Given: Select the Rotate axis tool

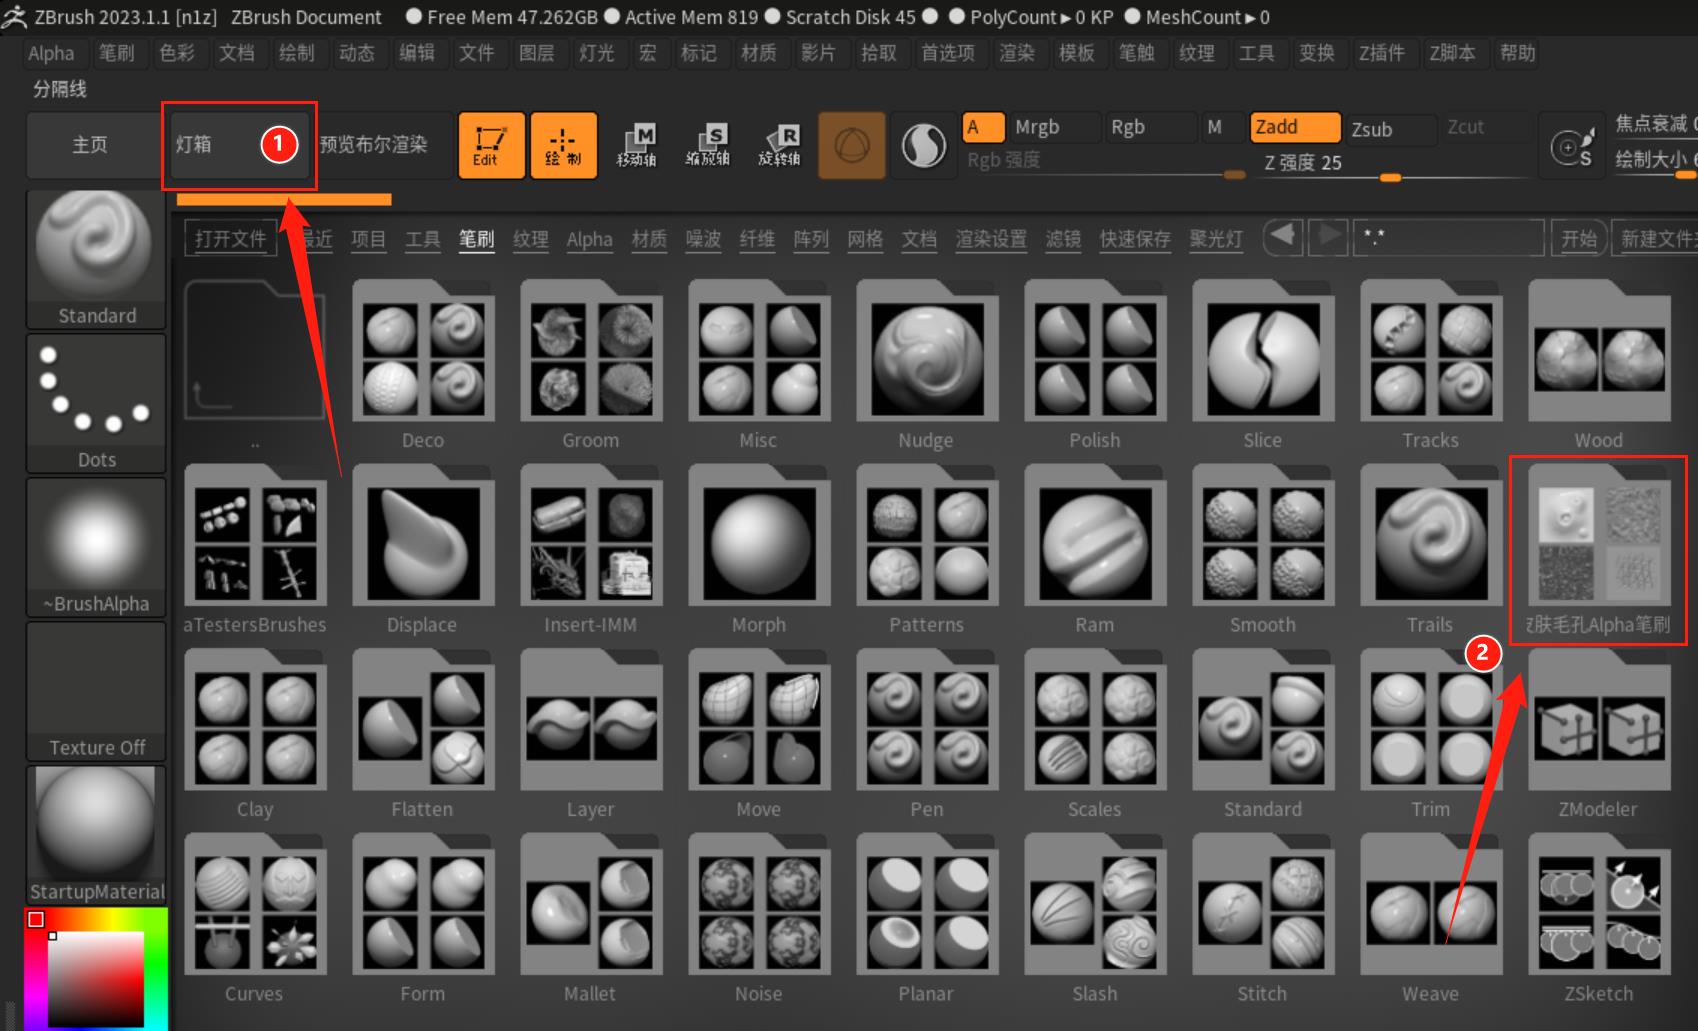Looking at the screenshot, I should 780,145.
